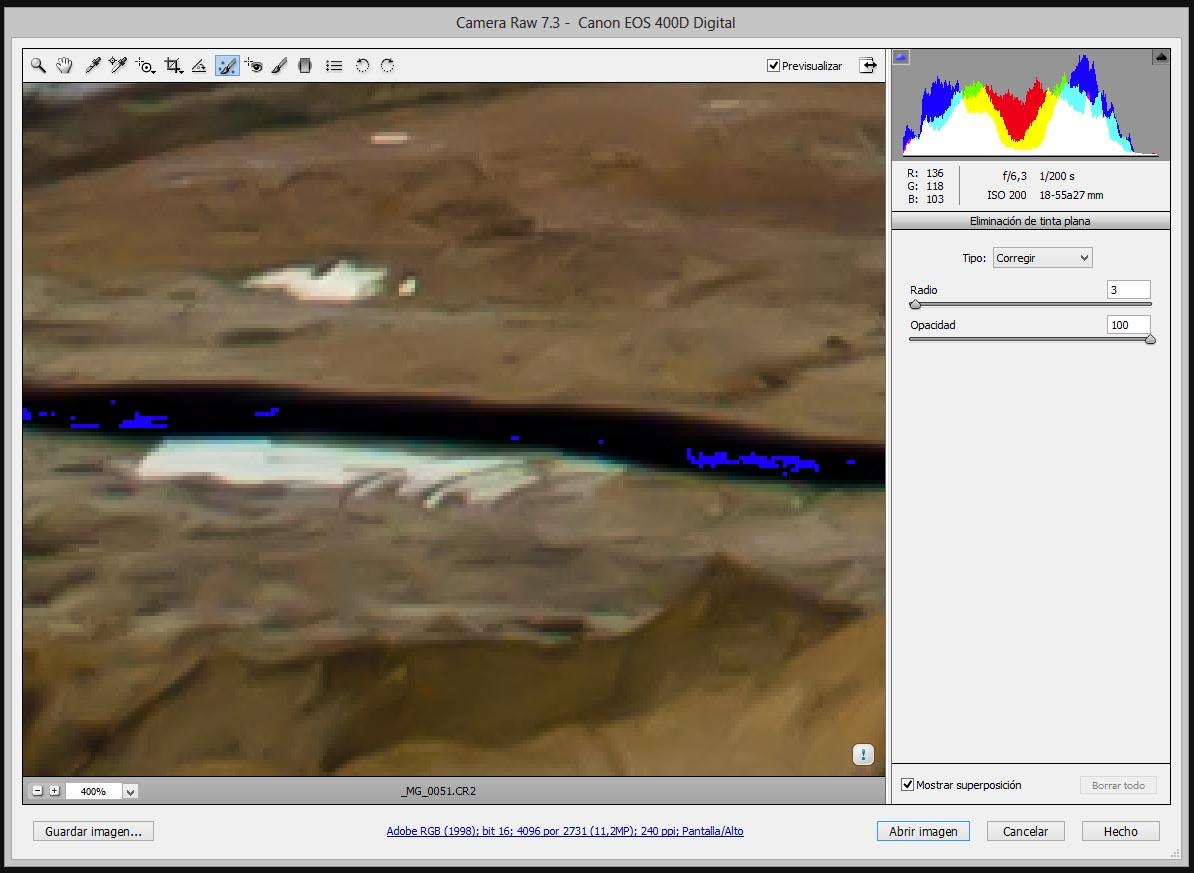This screenshot has height=873, width=1194.
Task: Click the 400% zoom percentage field
Action: coord(94,791)
